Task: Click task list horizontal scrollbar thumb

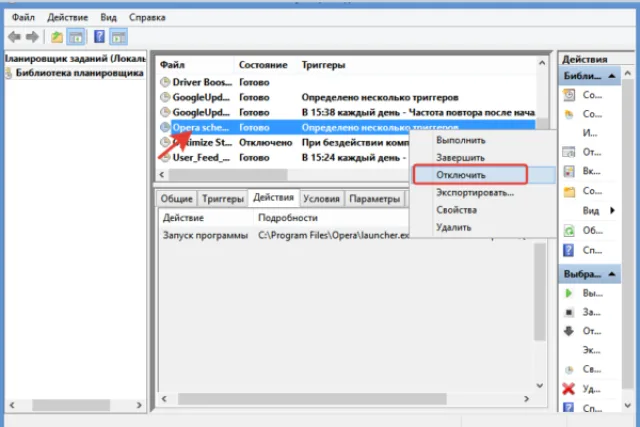Action: 228,175
